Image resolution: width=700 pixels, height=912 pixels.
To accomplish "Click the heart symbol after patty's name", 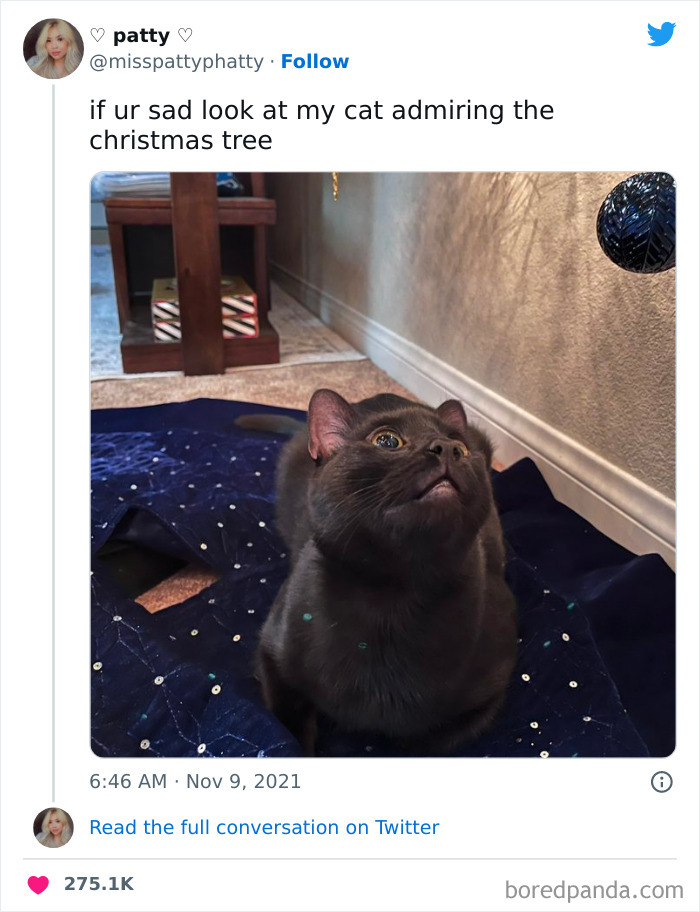I will [183, 35].
